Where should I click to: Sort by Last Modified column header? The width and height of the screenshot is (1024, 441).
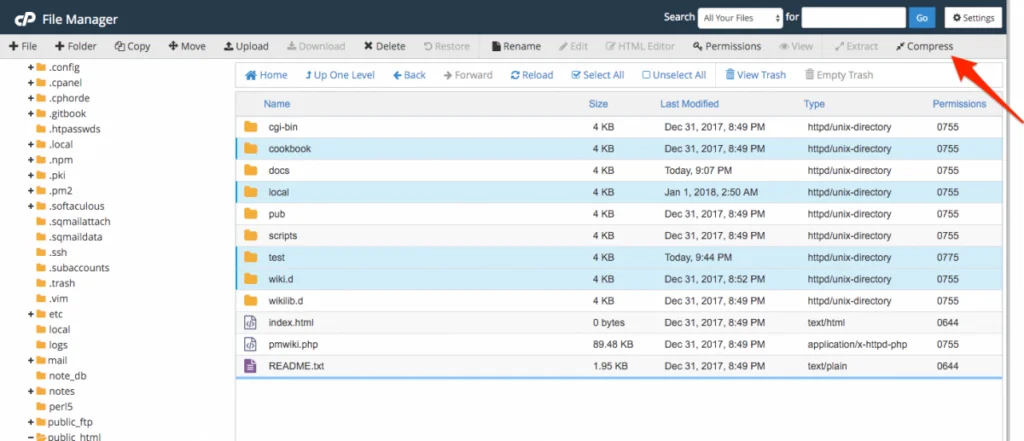click(x=689, y=104)
